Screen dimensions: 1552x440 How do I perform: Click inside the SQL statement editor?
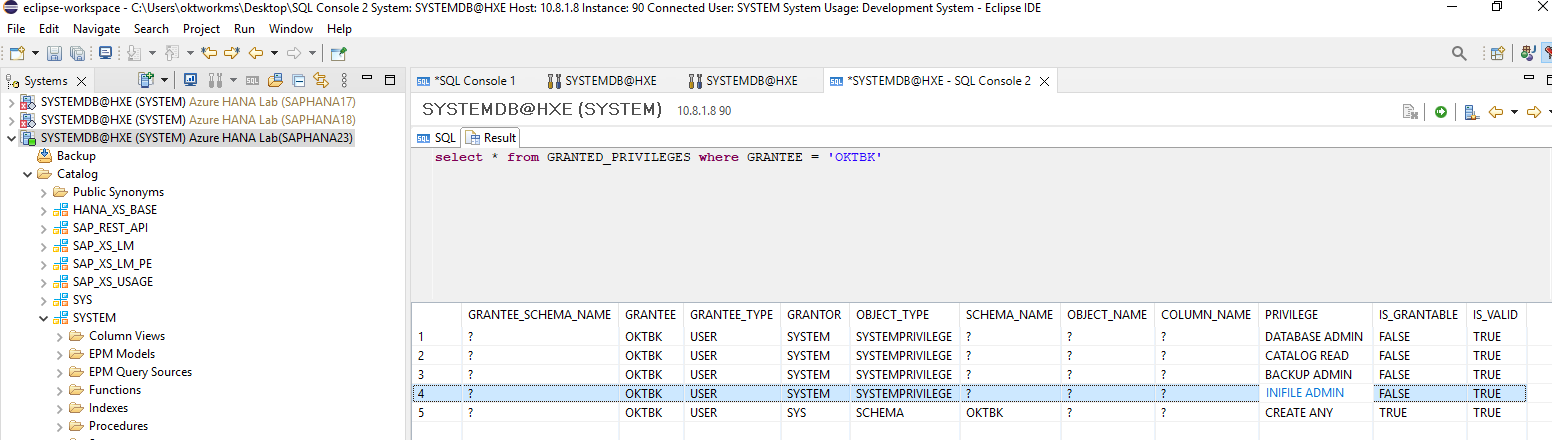click(980, 225)
